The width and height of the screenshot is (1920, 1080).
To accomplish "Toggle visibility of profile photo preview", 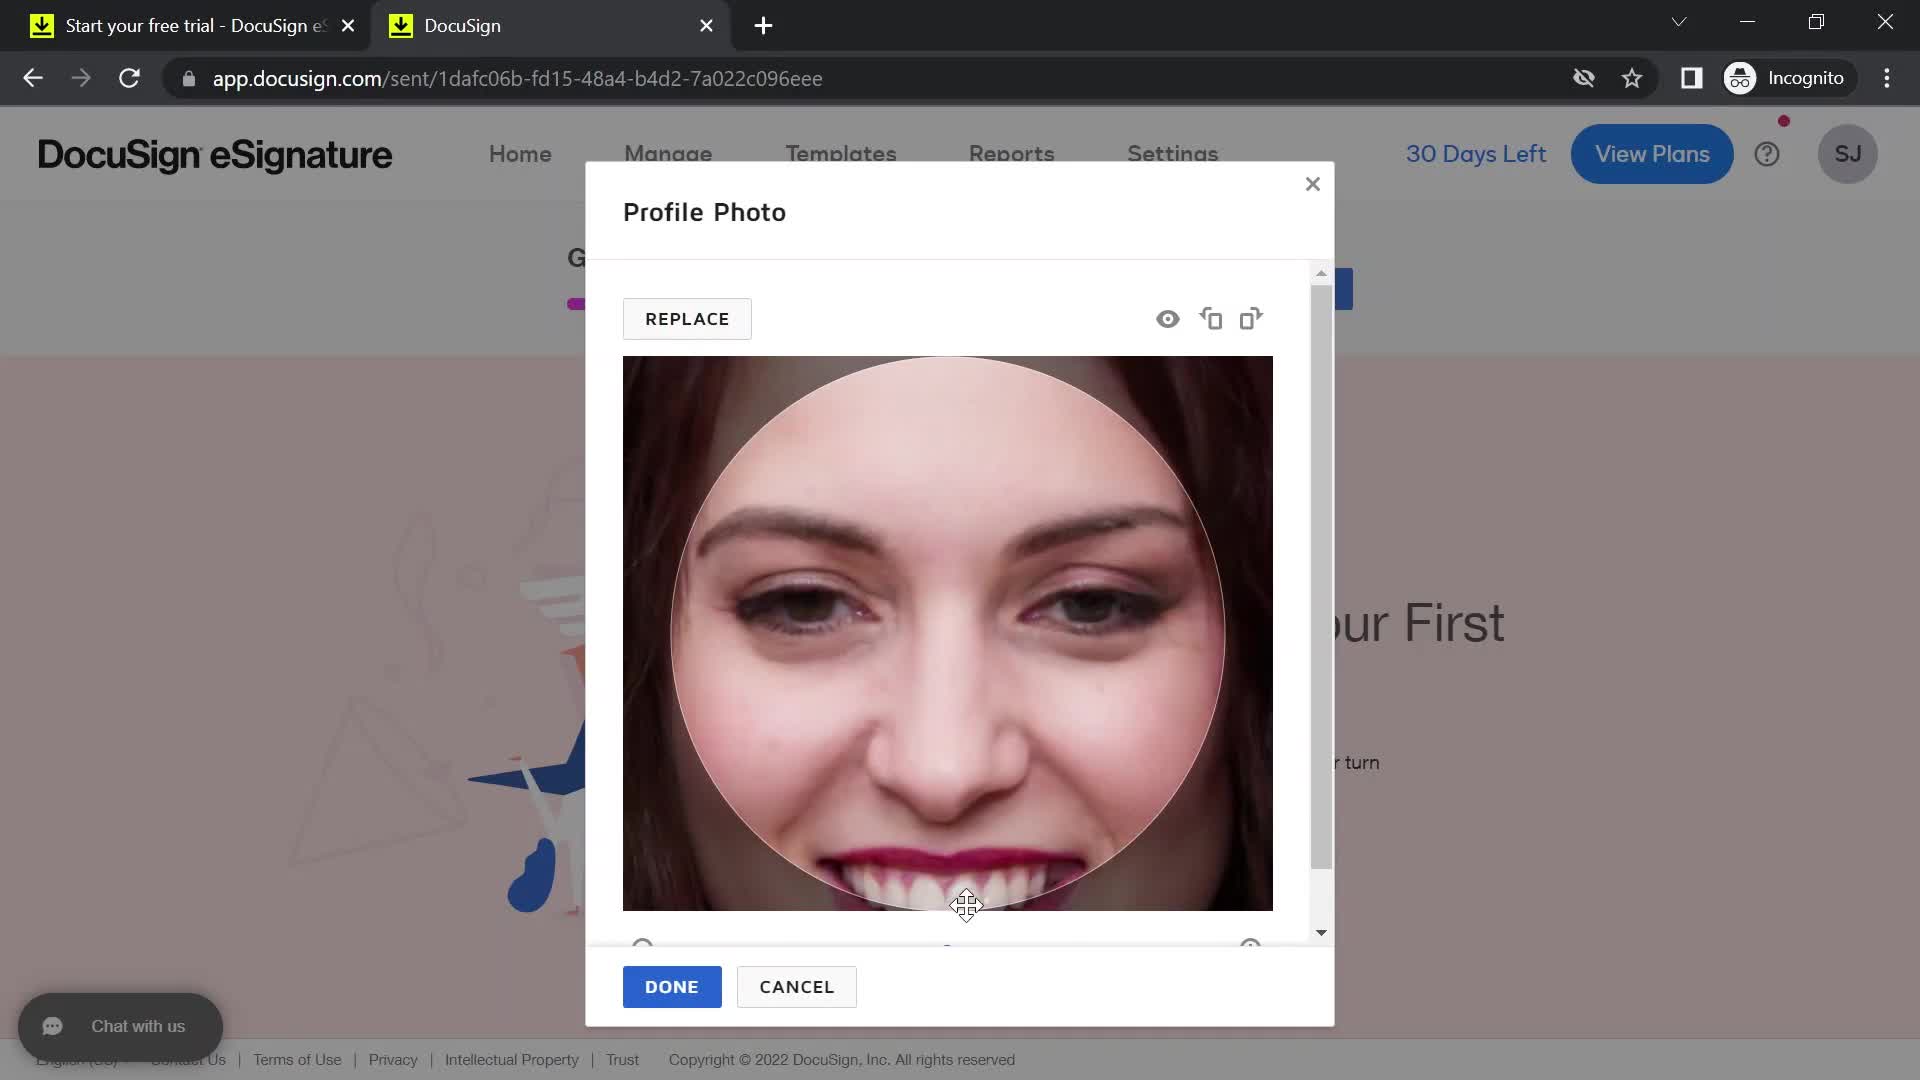I will click(1168, 318).
